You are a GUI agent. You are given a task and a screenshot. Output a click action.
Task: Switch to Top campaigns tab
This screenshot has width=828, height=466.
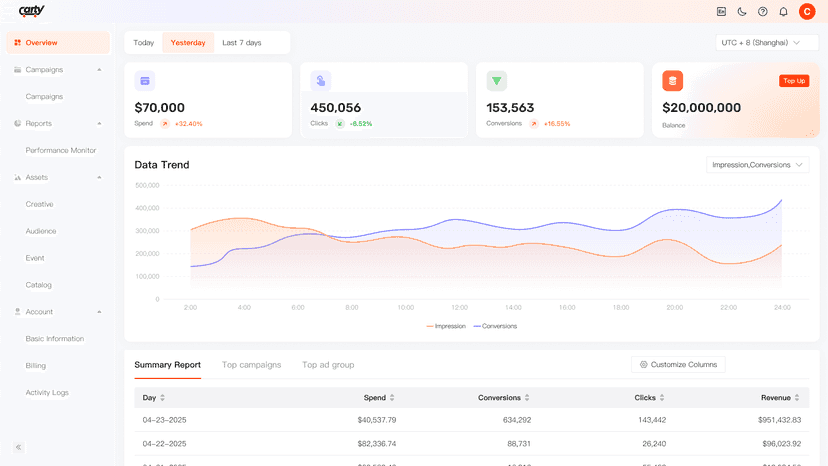coord(251,365)
